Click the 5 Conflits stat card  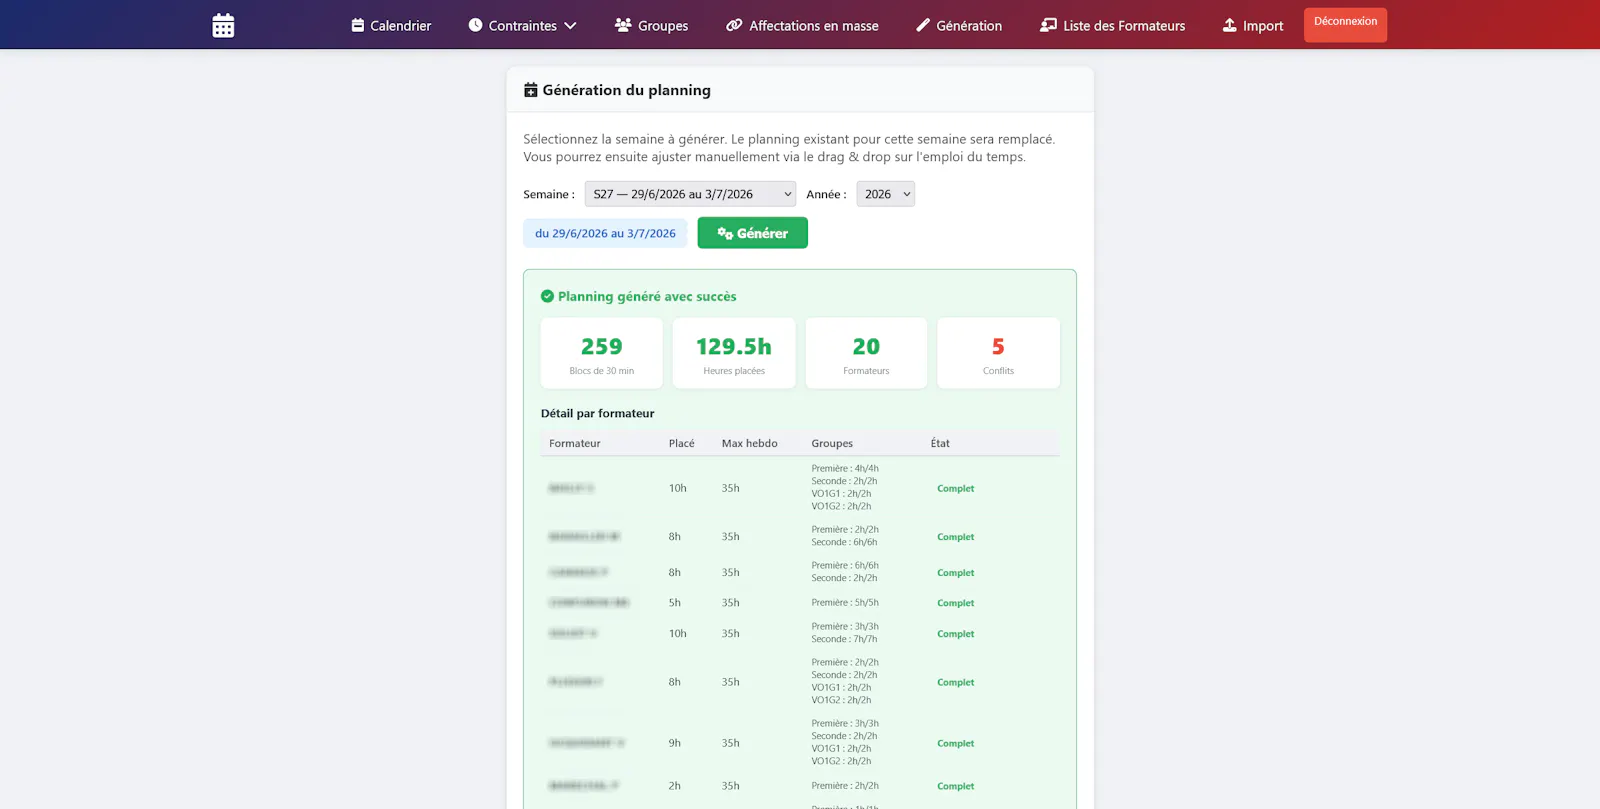point(998,353)
